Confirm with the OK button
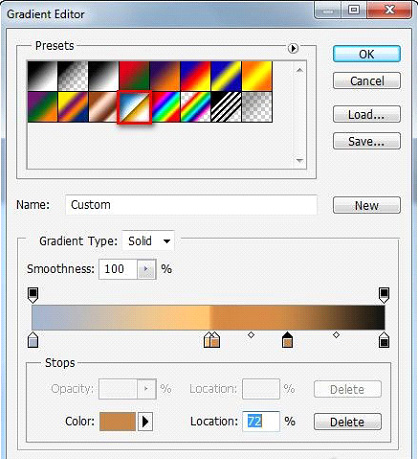The image size is (418, 459). click(367, 54)
